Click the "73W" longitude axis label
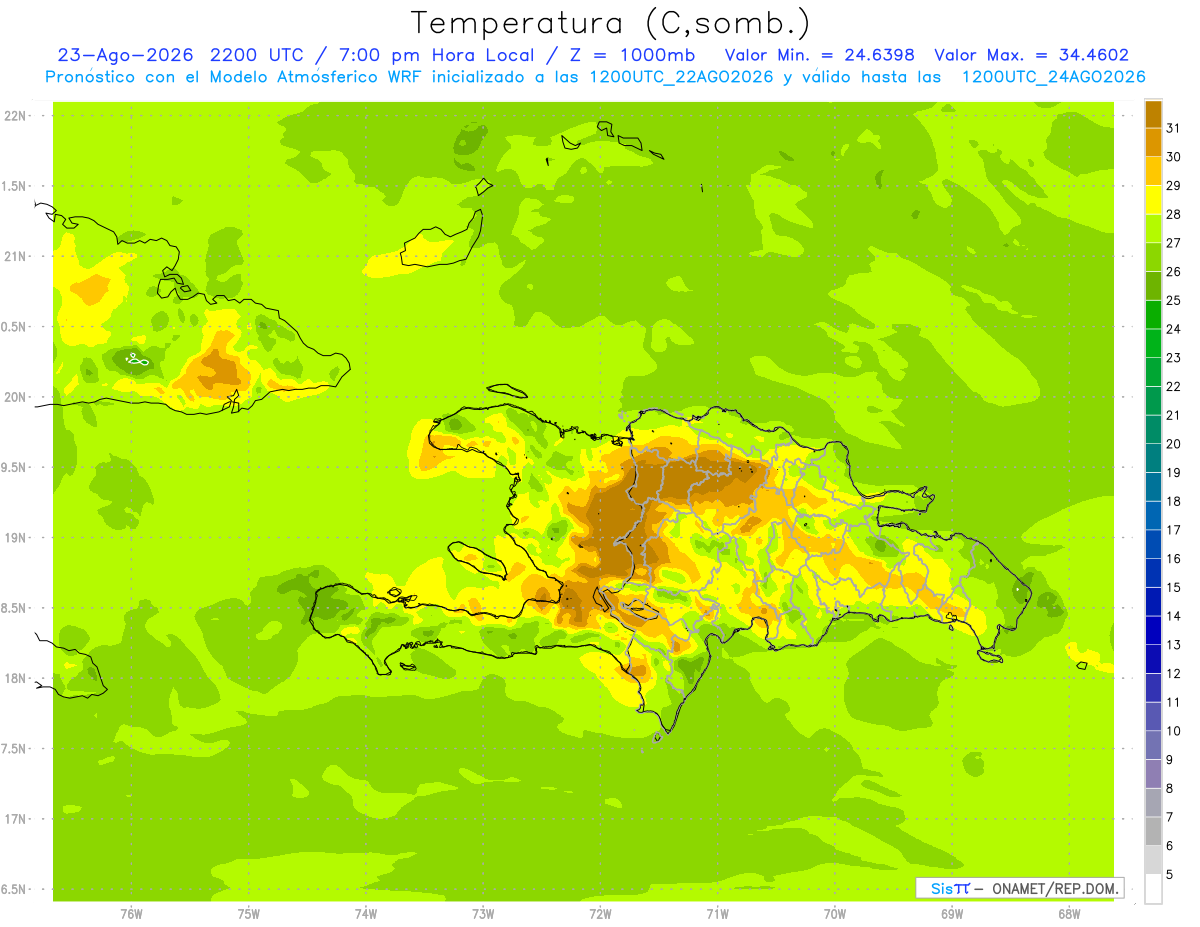1200x927 pixels. coord(483,914)
